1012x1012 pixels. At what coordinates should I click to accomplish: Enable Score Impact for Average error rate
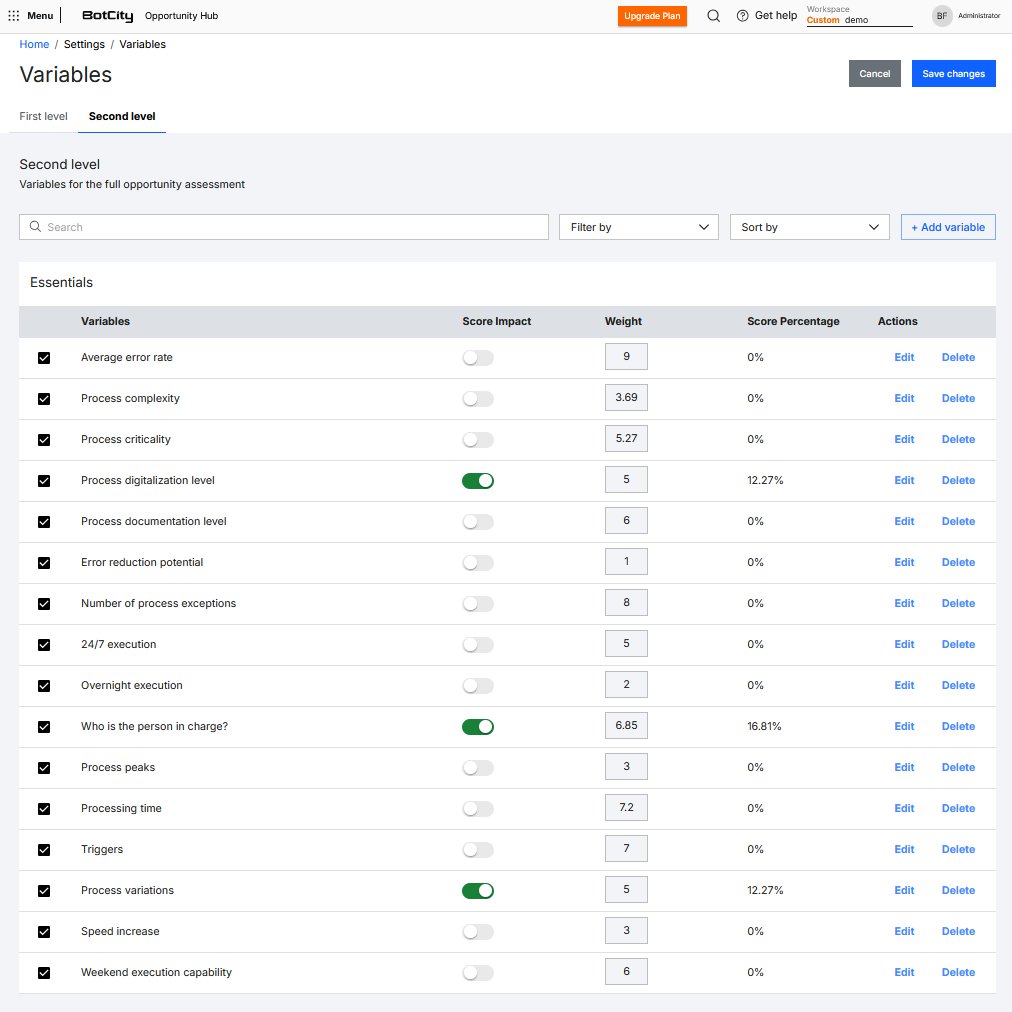(478, 358)
